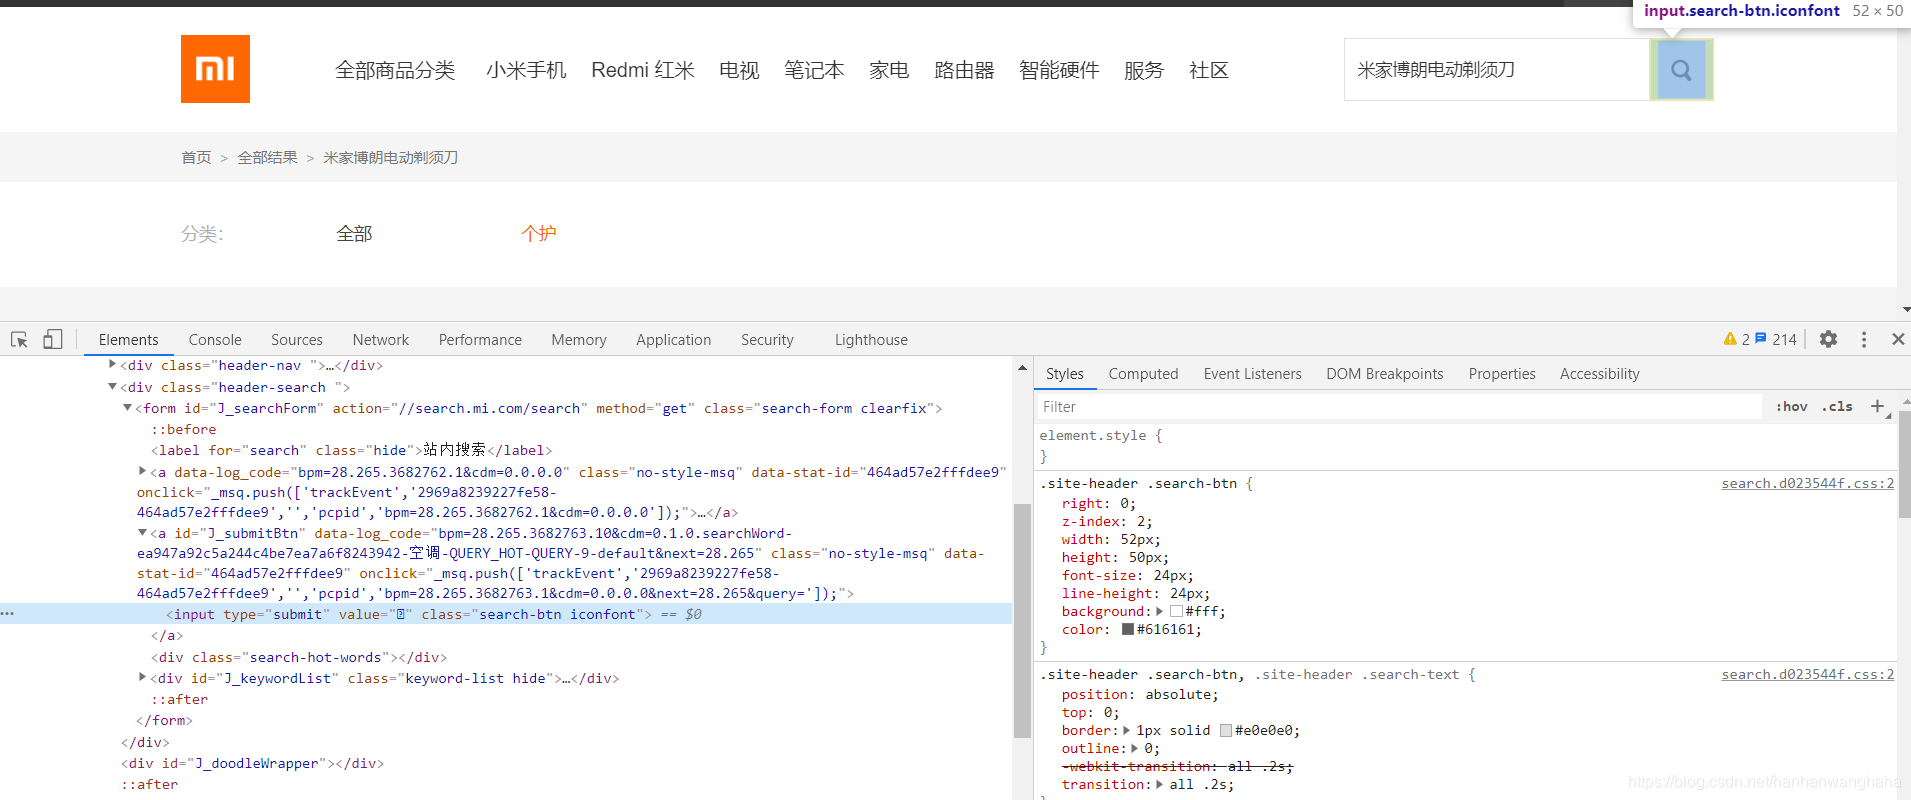Open 家电 nav link

[x=889, y=70]
